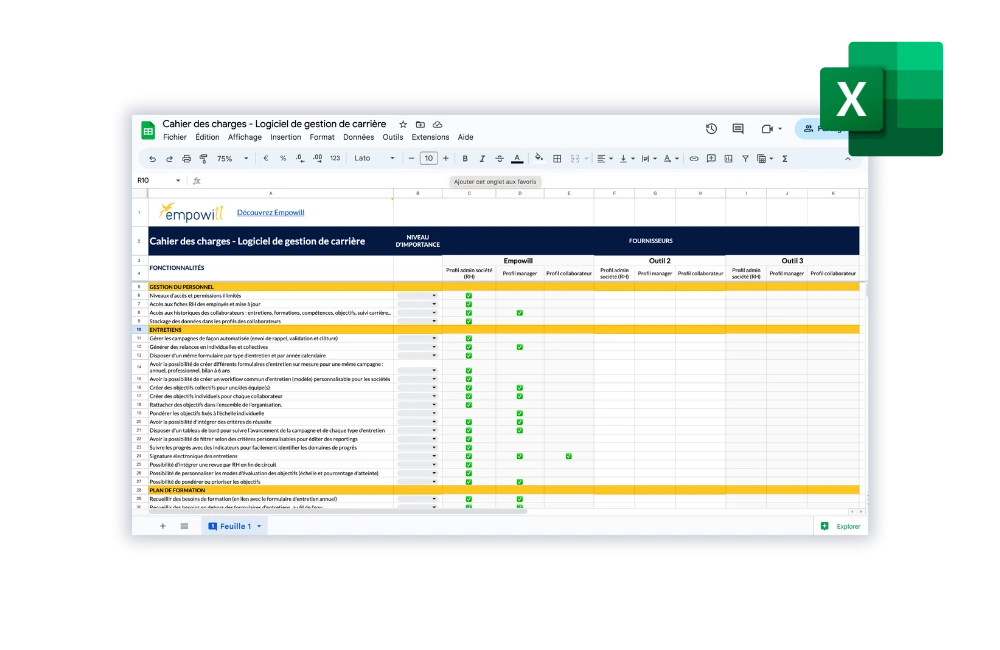Open the R10 name box dropdown
Viewport: 1000px width, 650px height.
178,181
